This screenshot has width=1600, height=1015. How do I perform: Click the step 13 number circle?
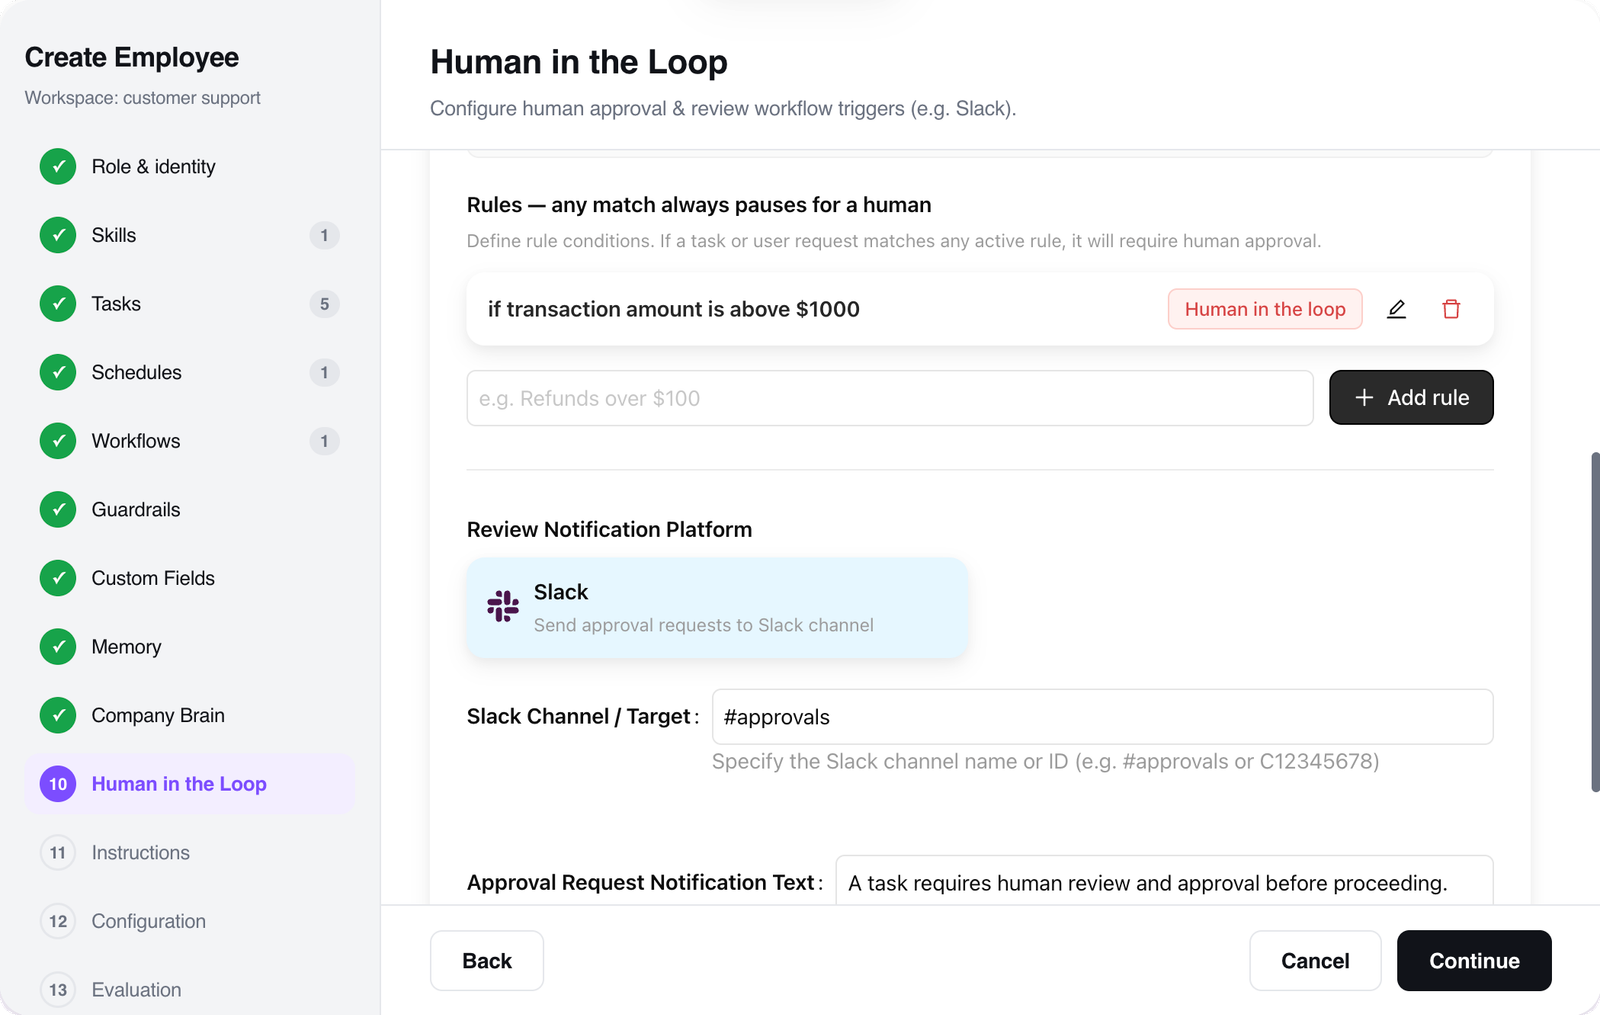pos(58,990)
